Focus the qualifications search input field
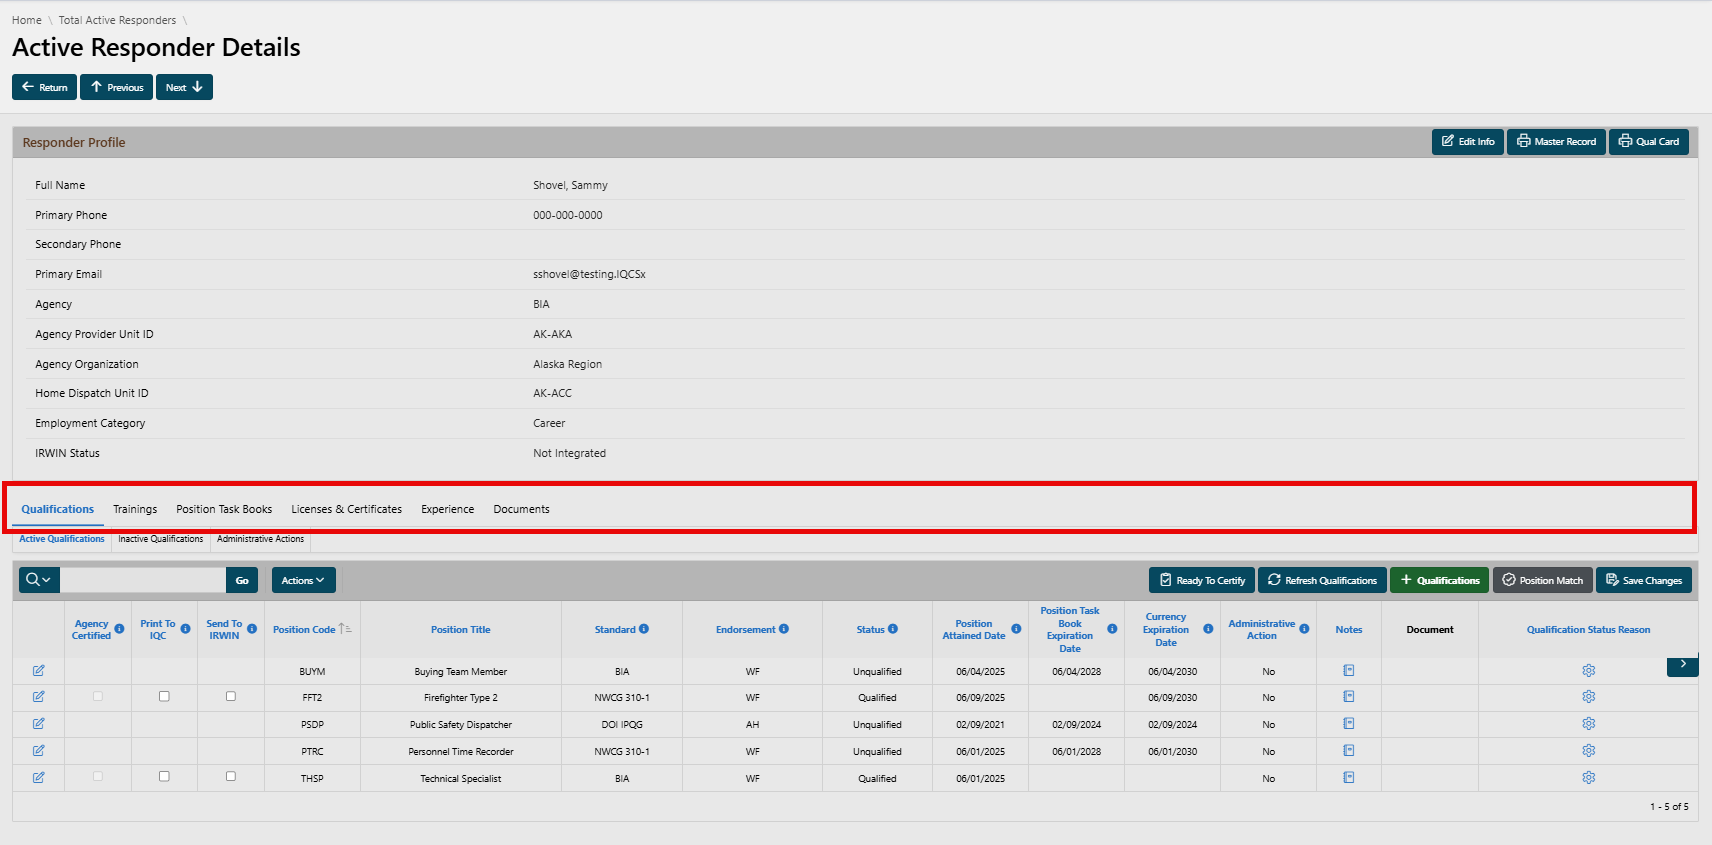This screenshot has width=1712, height=845. point(143,580)
